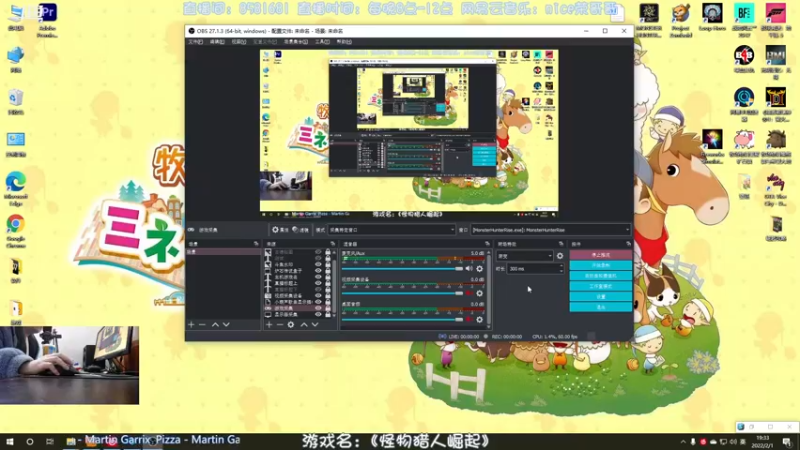Viewport: 800px width, 450px height.
Task: Open the Loop Hero desktop shortcut
Action: [x=712, y=18]
